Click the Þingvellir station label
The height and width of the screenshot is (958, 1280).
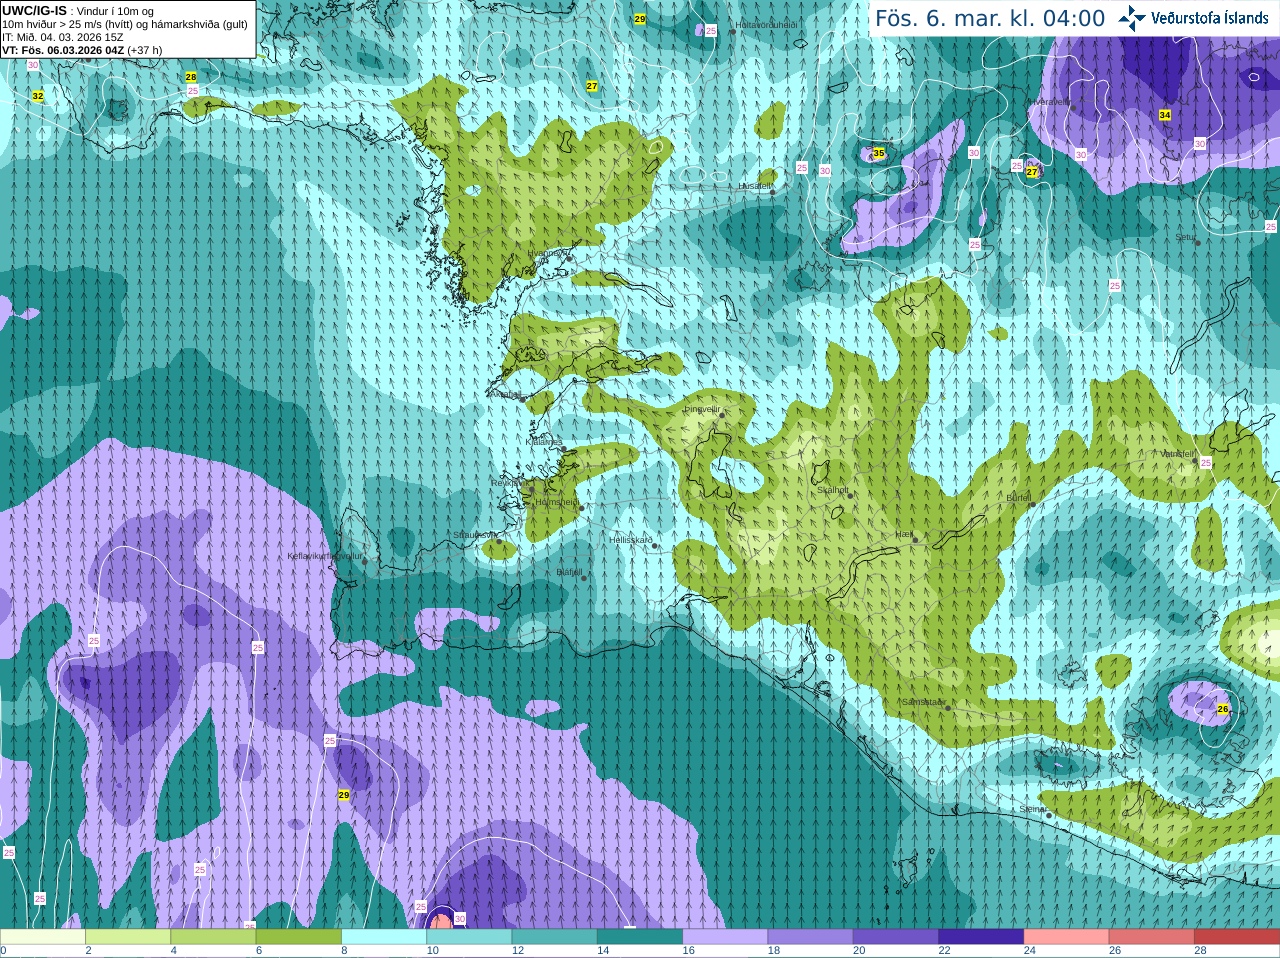(702, 409)
